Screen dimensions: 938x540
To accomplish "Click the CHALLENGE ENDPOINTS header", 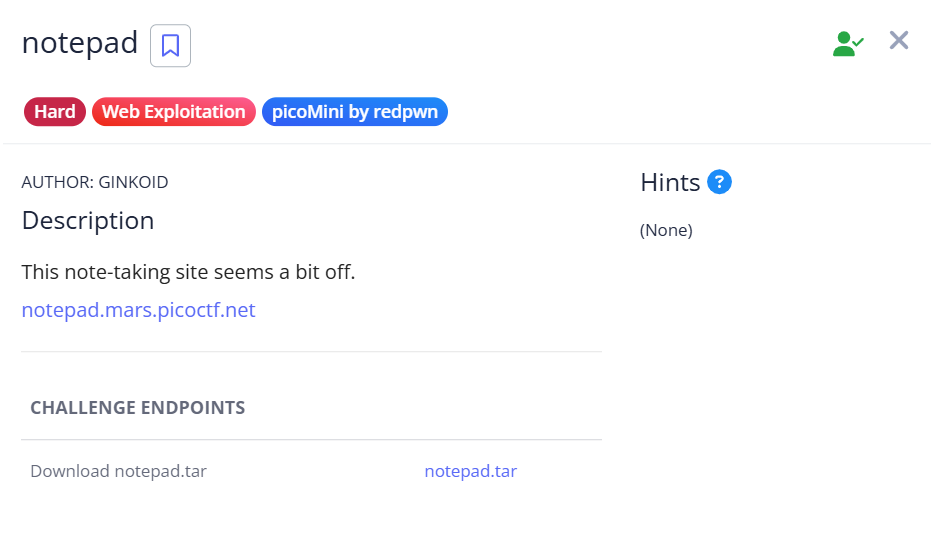I will tap(137, 407).
